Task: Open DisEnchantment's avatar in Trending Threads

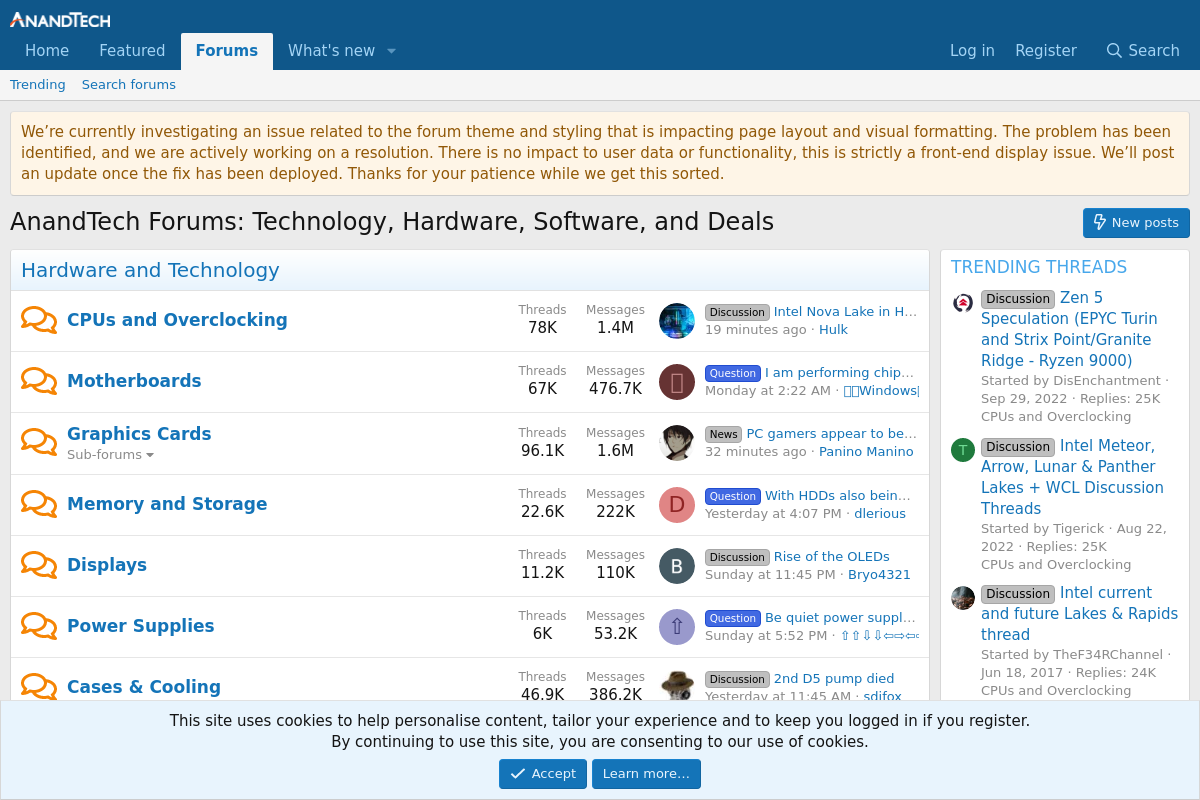Action: pyautogui.click(x=963, y=302)
